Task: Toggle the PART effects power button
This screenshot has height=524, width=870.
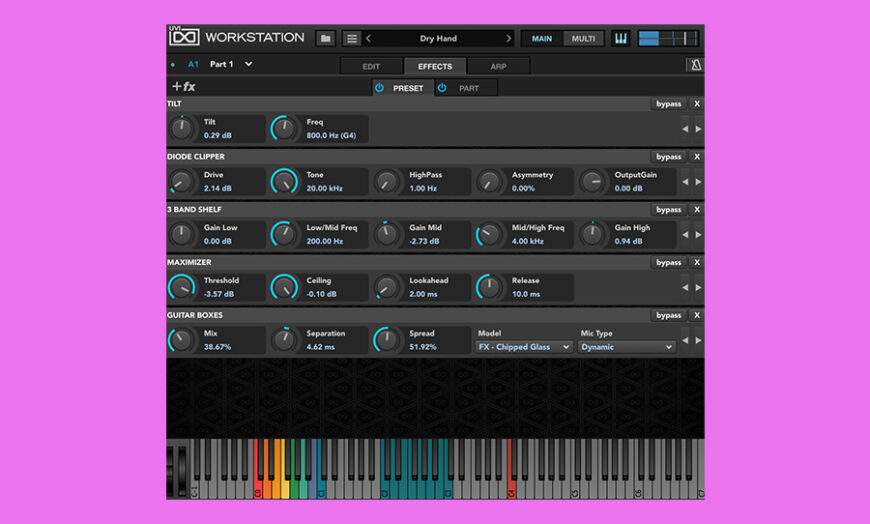Action: coord(442,88)
